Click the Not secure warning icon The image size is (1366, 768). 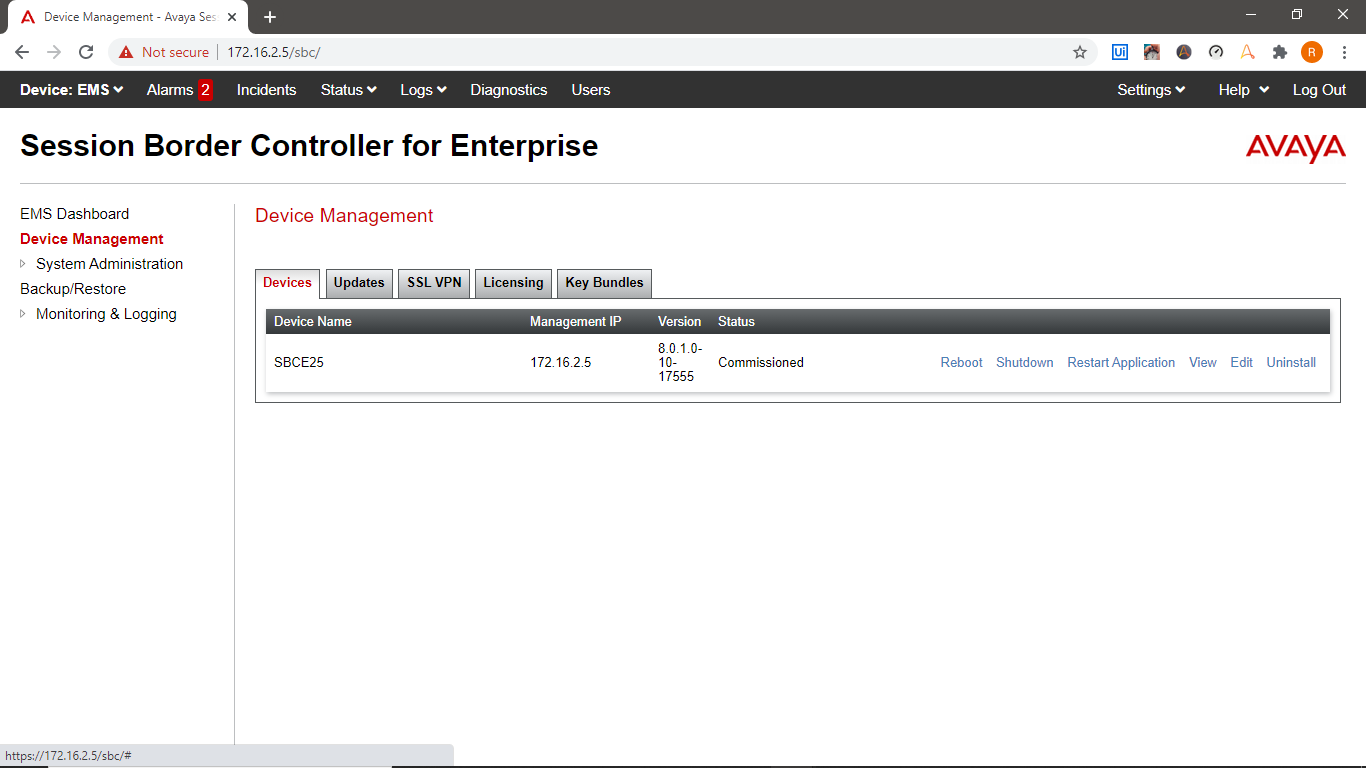[126, 52]
